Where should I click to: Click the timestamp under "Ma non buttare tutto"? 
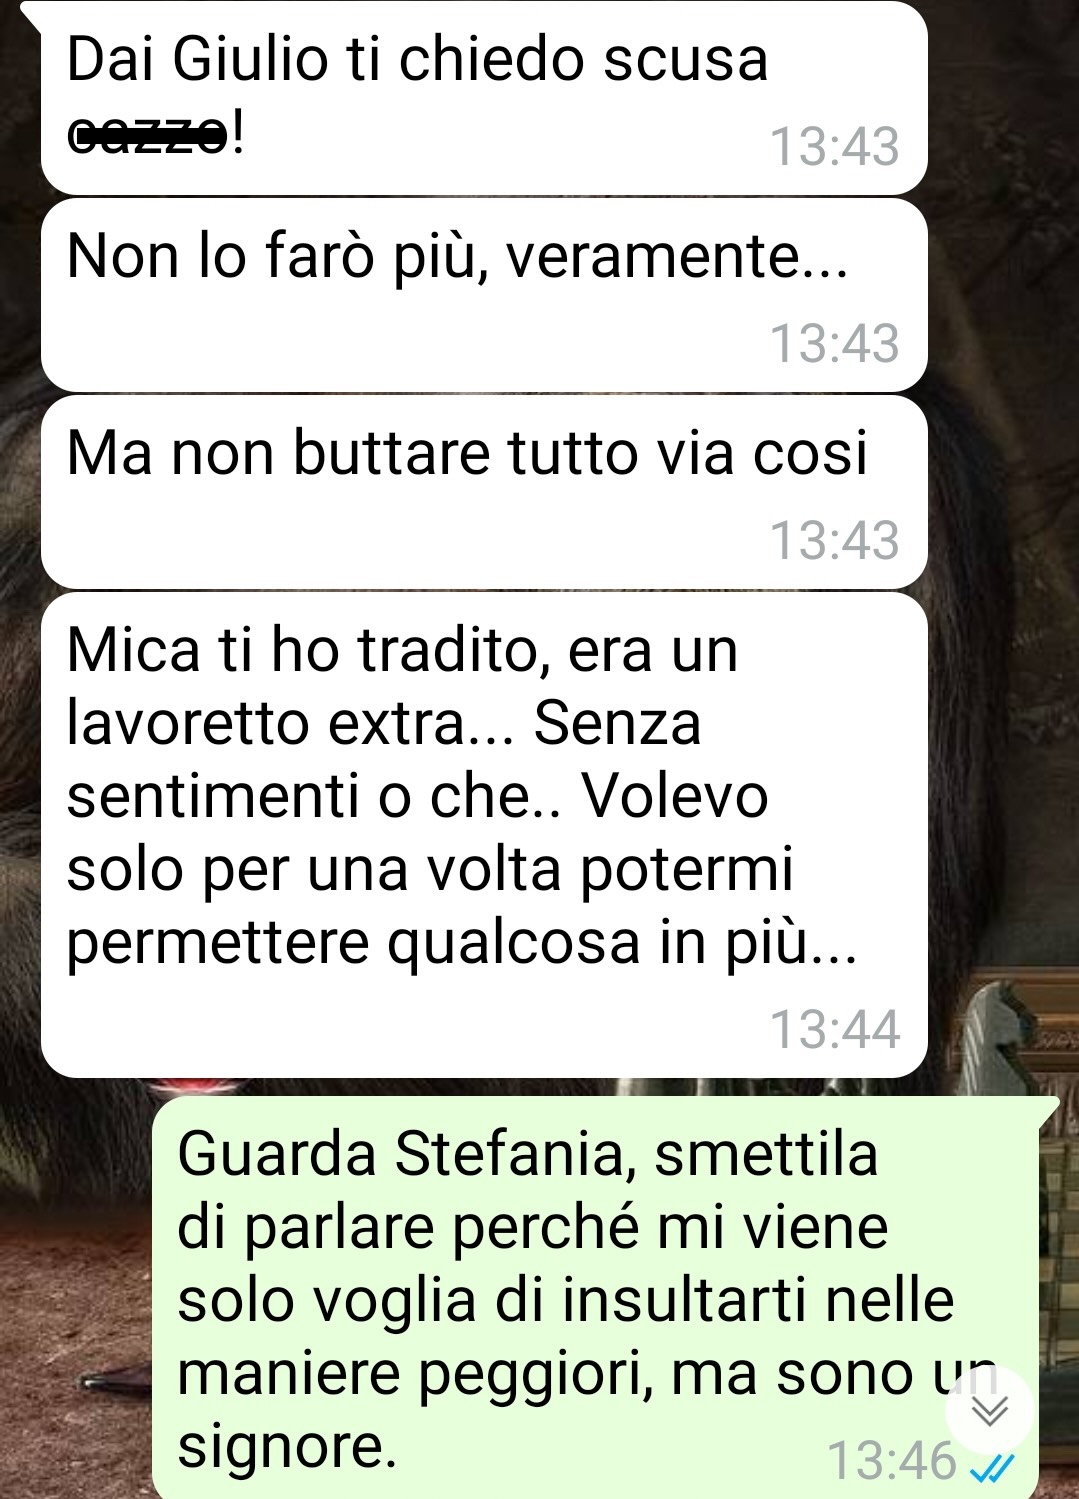[834, 540]
